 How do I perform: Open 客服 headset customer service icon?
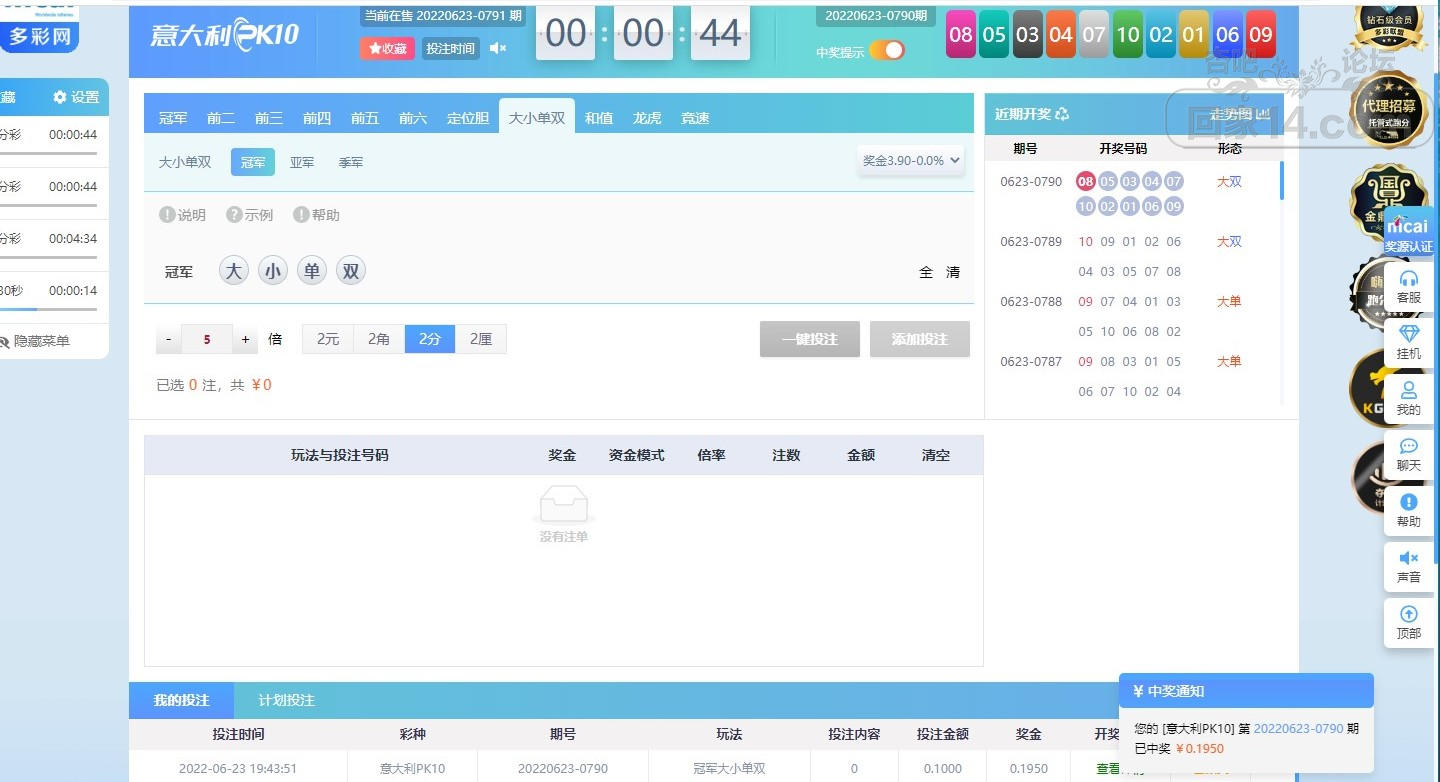(x=1408, y=286)
